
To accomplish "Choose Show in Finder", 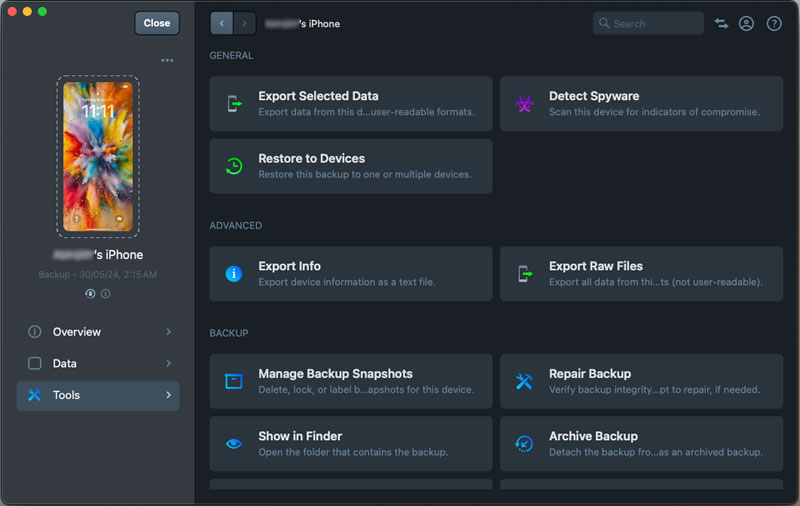I will [x=351, y=444].
